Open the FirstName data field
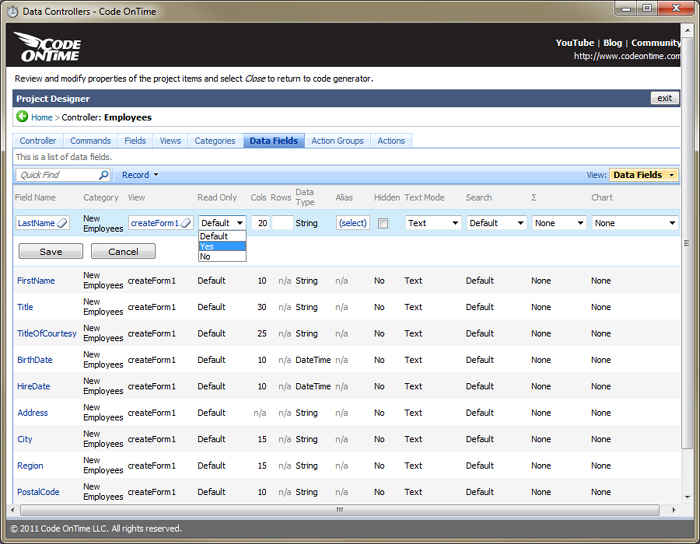Image resolution: width=700 pixels, height=544 pixels. [36, 281]
